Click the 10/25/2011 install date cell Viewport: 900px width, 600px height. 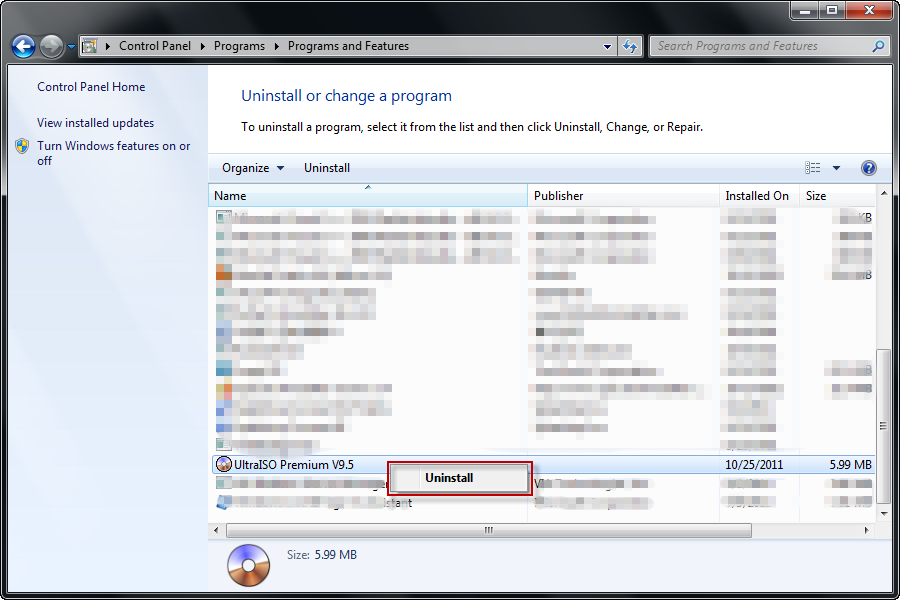[x=754, y=464]
